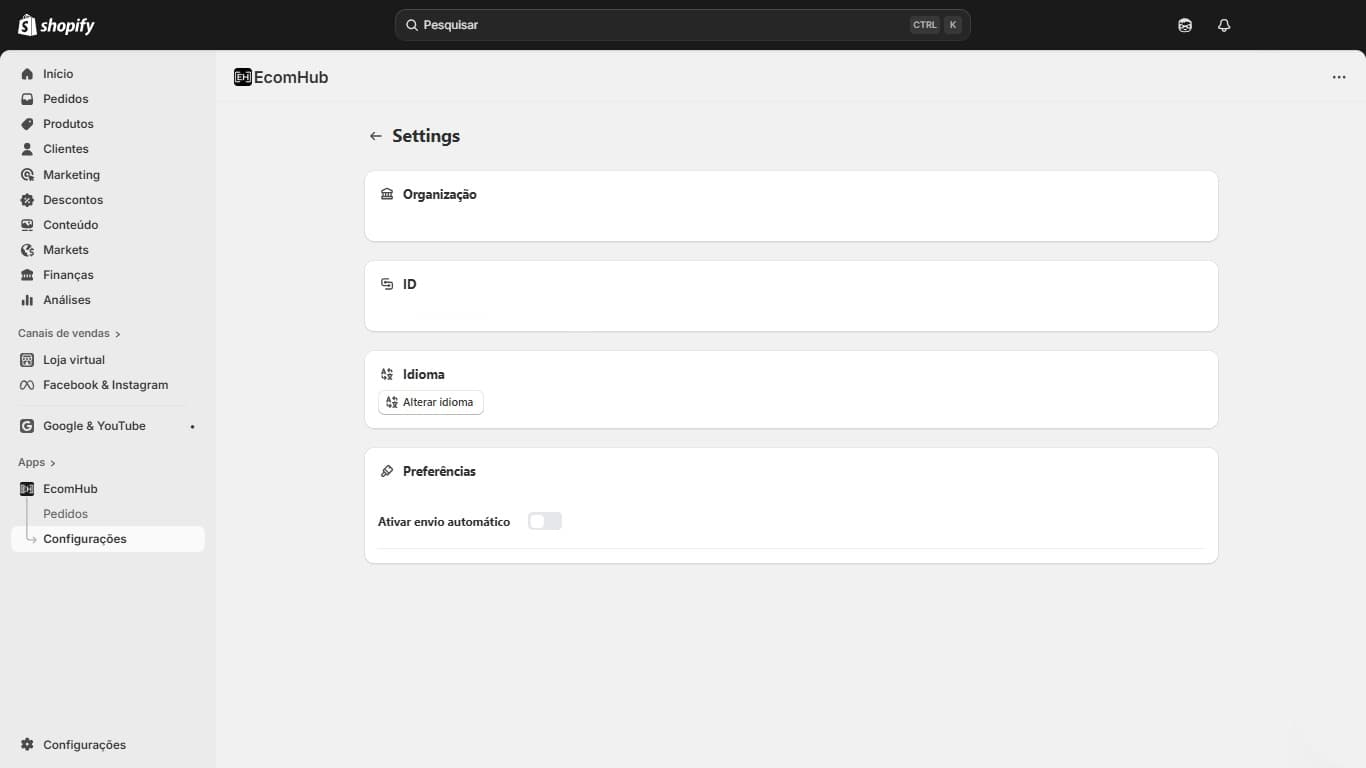Toggle Ativar envio automático switch
The width and height of the screenshot is (1366, 768).
point(545,521)
